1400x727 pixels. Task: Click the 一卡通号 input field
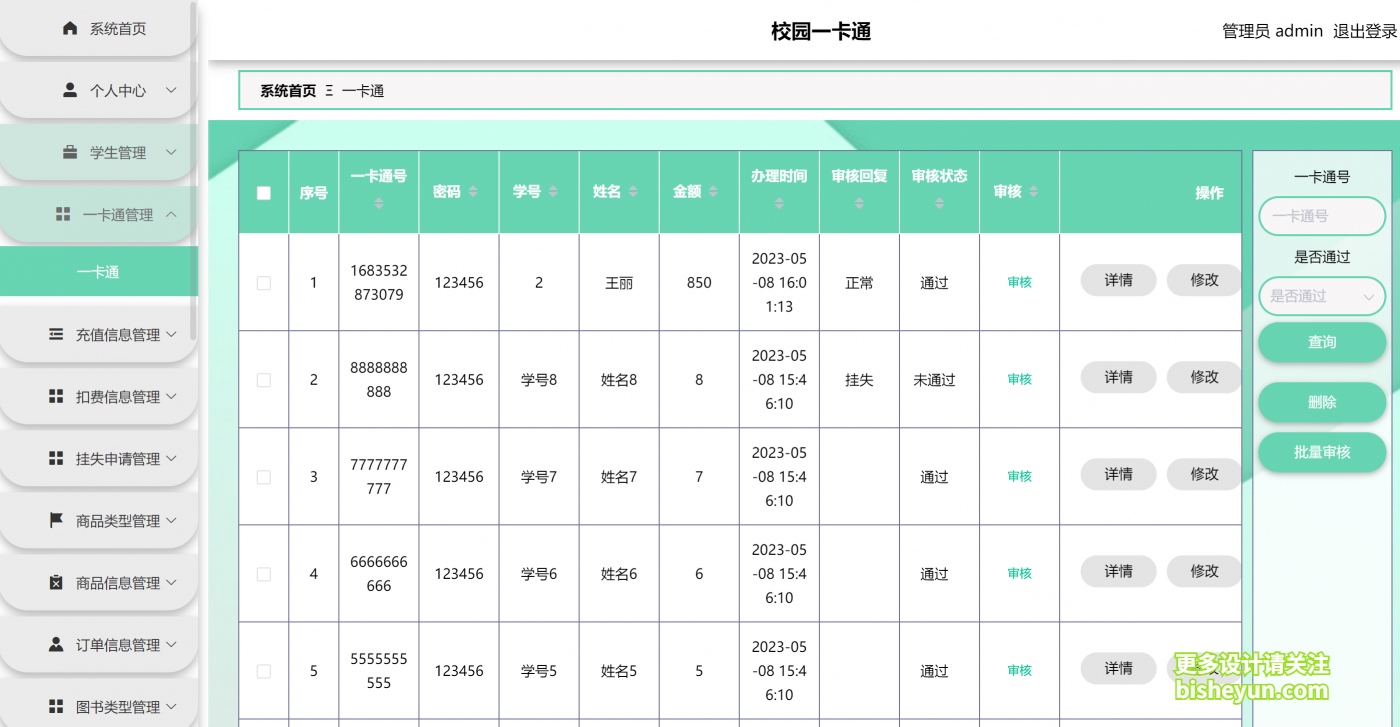point(1322,216)
